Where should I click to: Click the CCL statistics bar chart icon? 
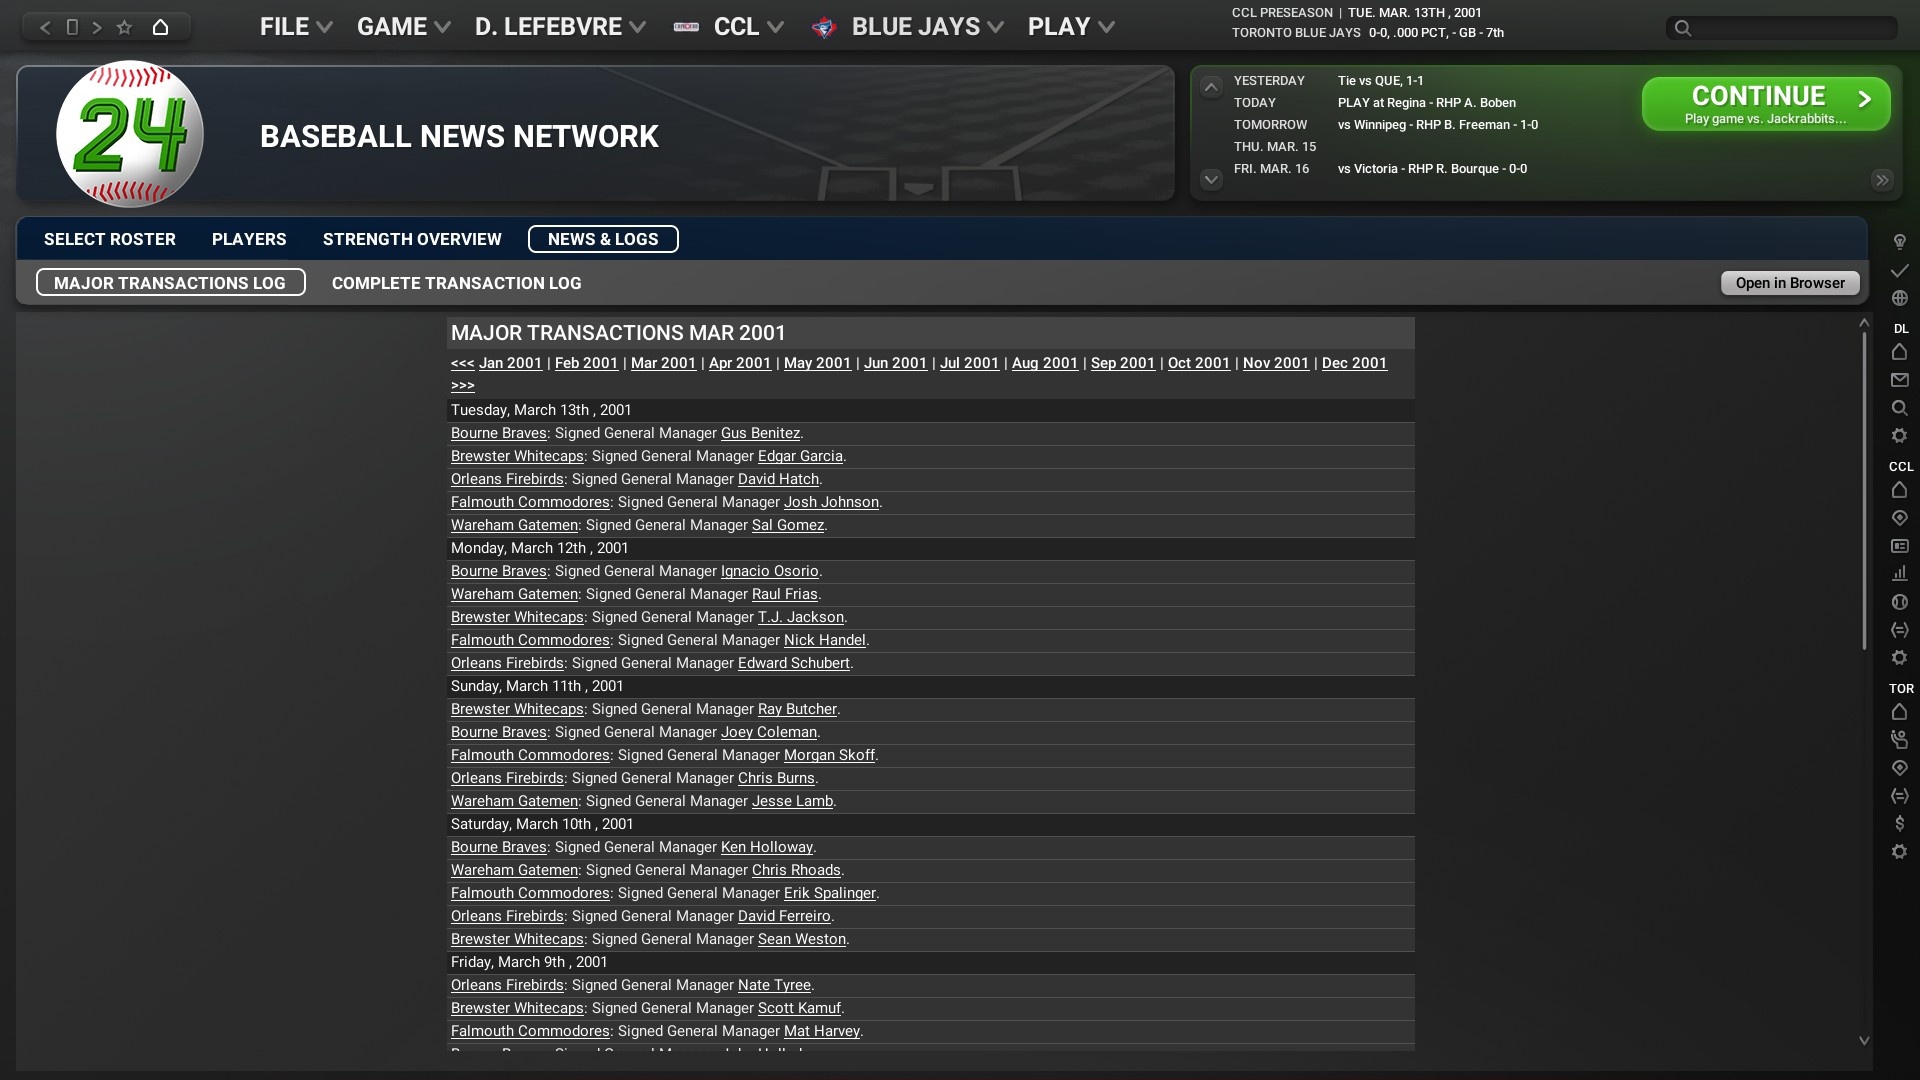[x=1899, y=574]
